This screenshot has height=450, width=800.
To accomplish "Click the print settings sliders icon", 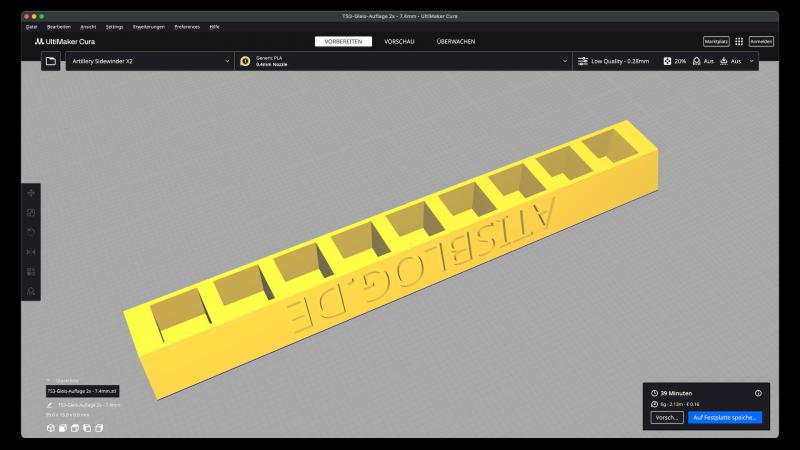I will point(583,61).
